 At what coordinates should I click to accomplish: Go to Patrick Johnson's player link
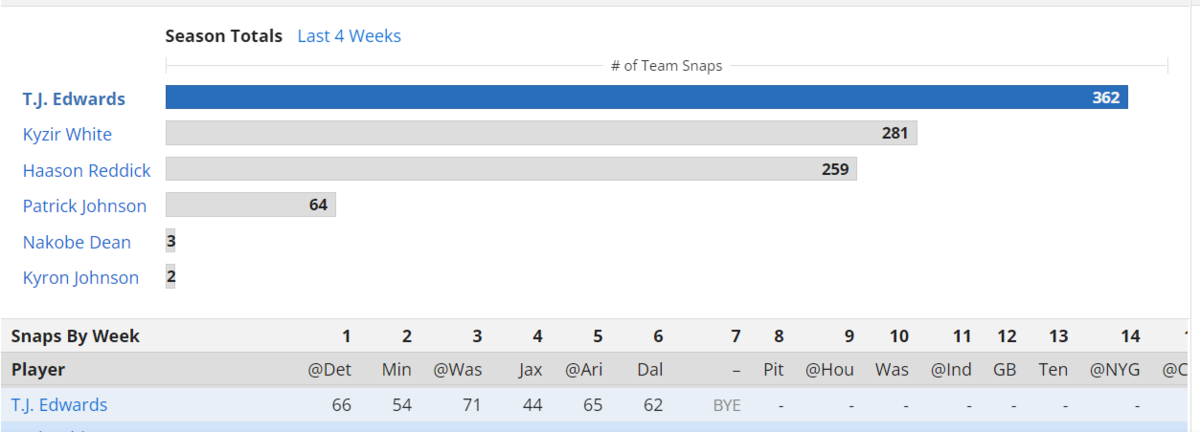pos(85,206)
